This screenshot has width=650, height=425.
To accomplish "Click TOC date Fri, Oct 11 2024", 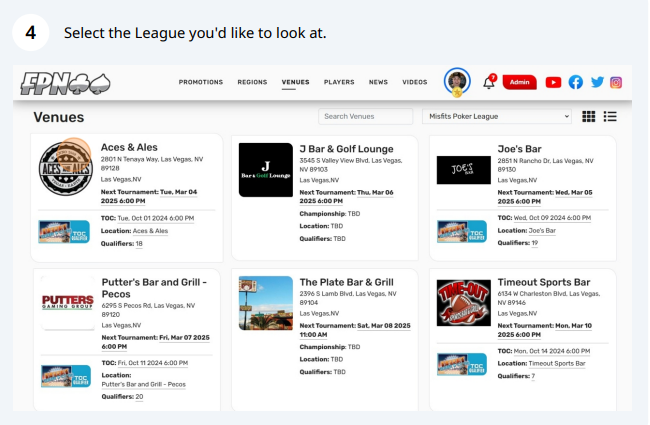I will (x=153, y=363).
